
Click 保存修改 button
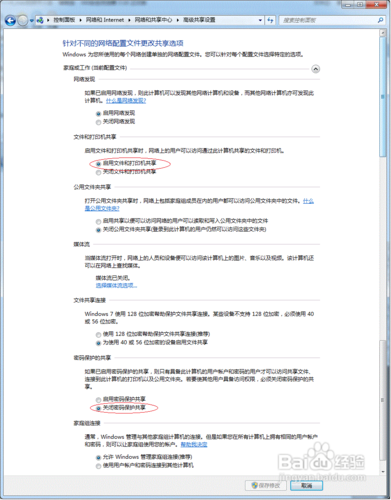(x=266, y=485)
